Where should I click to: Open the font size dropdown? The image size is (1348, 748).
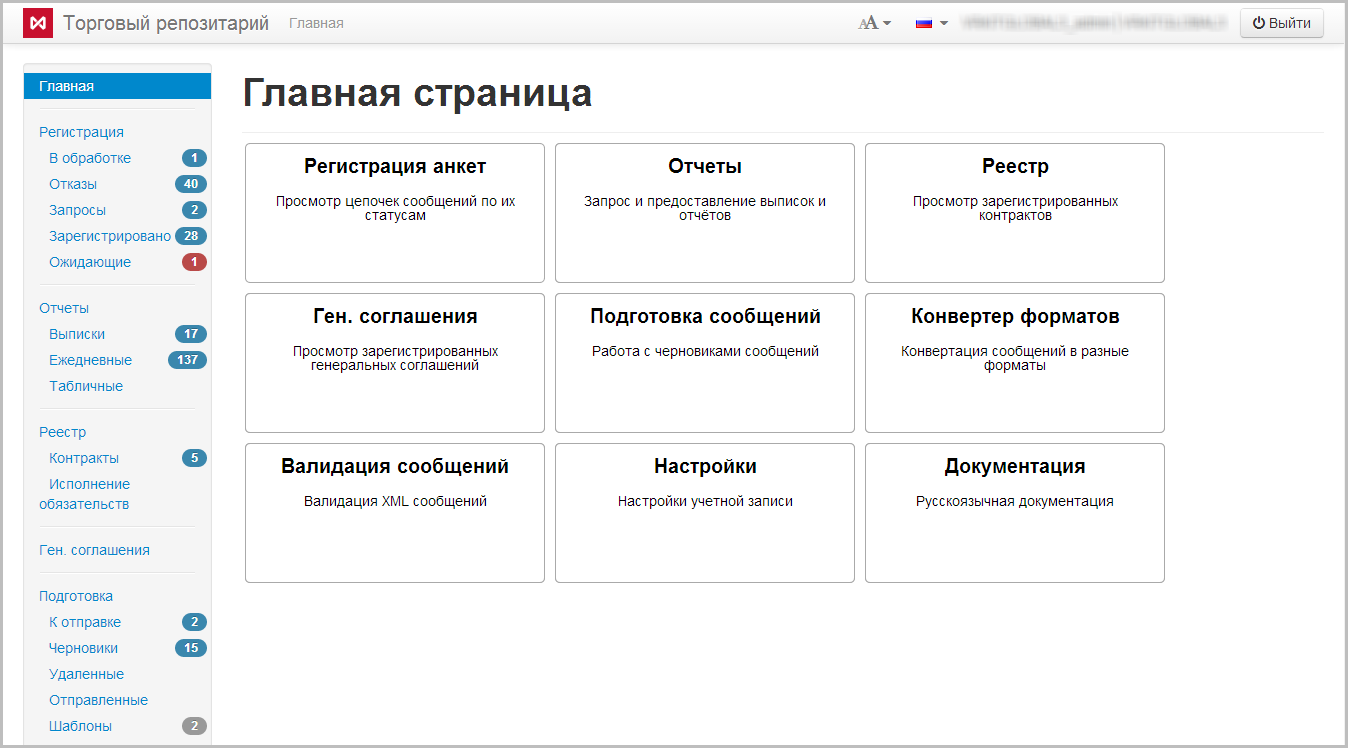tap(874, 23)
